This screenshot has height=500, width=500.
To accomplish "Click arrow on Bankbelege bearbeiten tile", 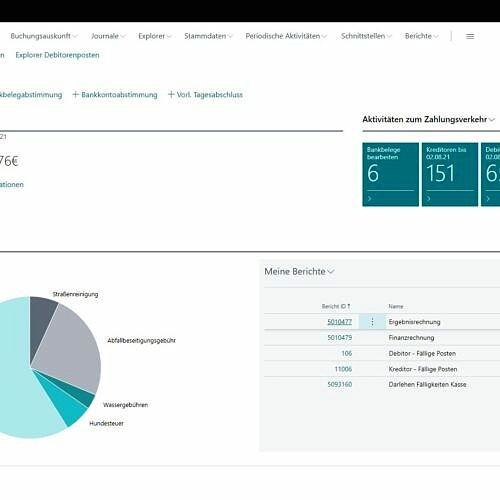I will [369, 199].
